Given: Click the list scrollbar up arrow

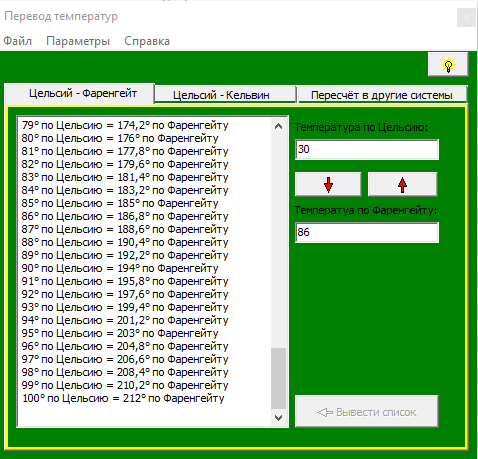Looking at the screenshot, I should tap(279, 126).
